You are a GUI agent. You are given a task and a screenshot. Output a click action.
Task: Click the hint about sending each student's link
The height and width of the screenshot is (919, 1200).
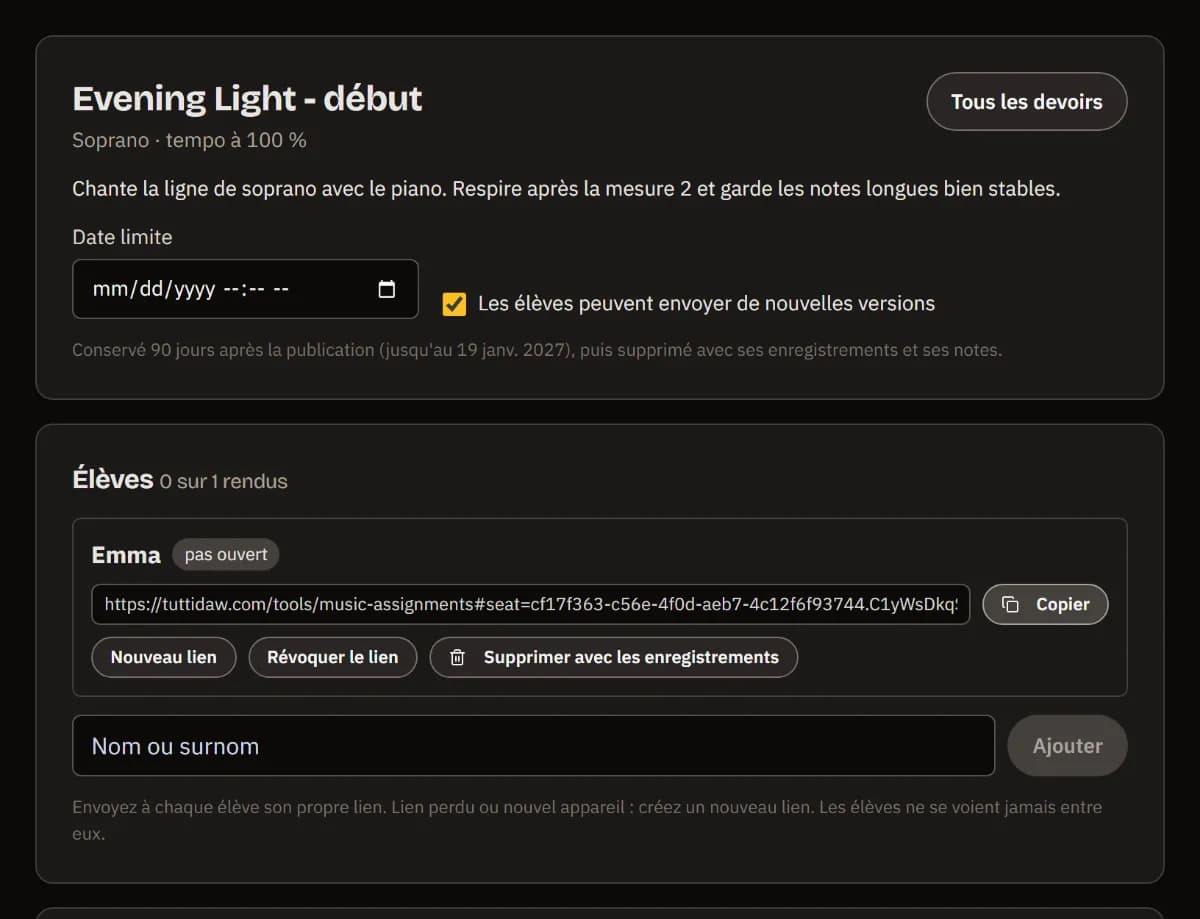[x=587, y=819]
